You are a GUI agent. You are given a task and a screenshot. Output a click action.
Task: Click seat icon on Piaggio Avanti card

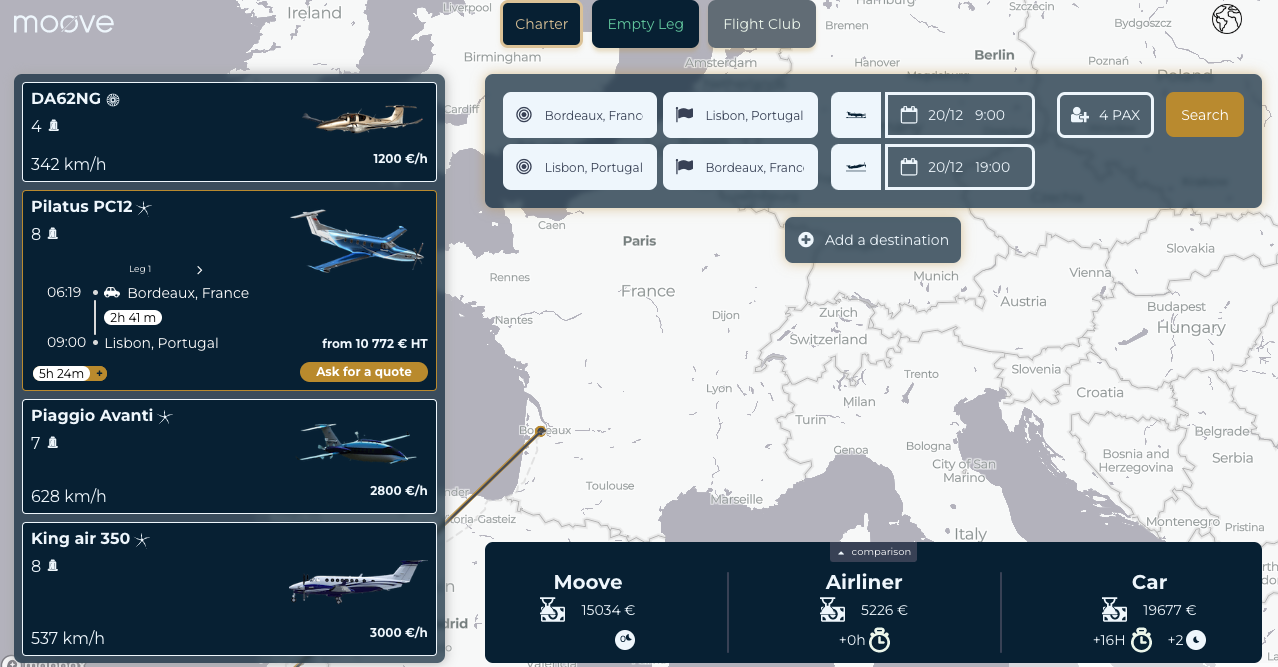[53, 442]
